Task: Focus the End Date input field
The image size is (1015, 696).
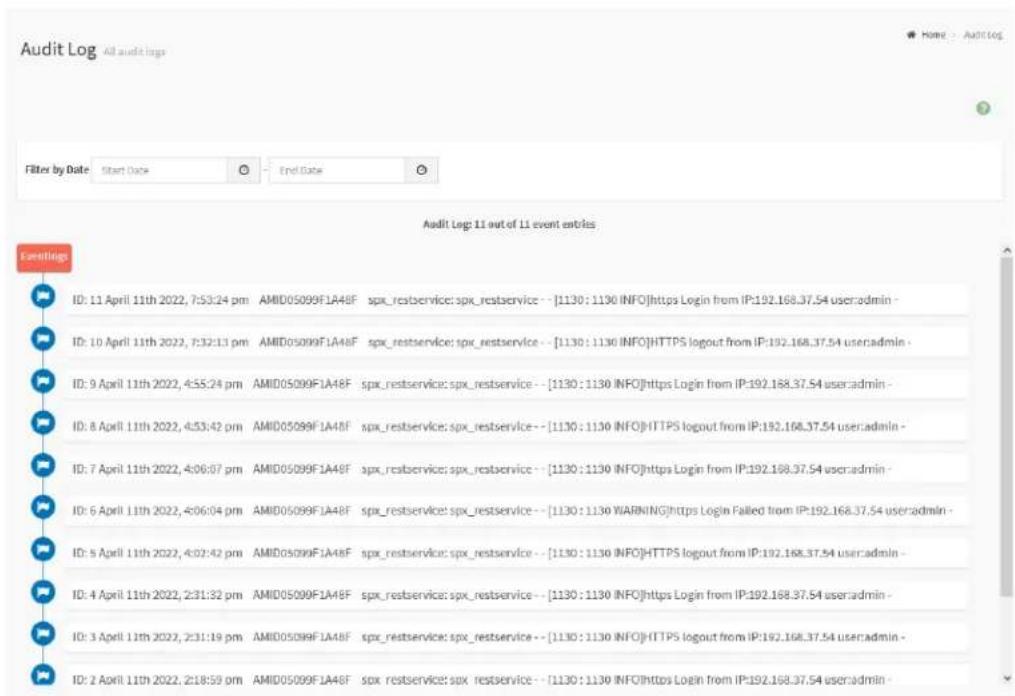Action: pyautogui.click(x=337, y=170)
